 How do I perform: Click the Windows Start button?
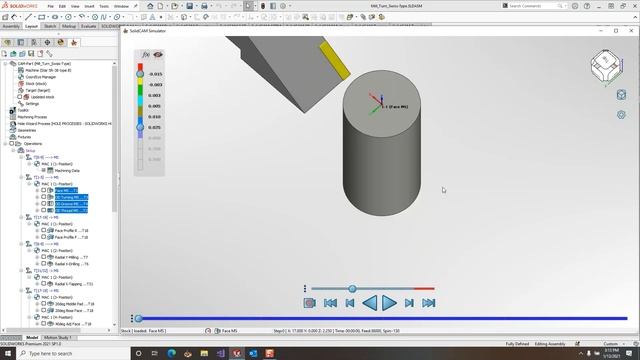8,353
